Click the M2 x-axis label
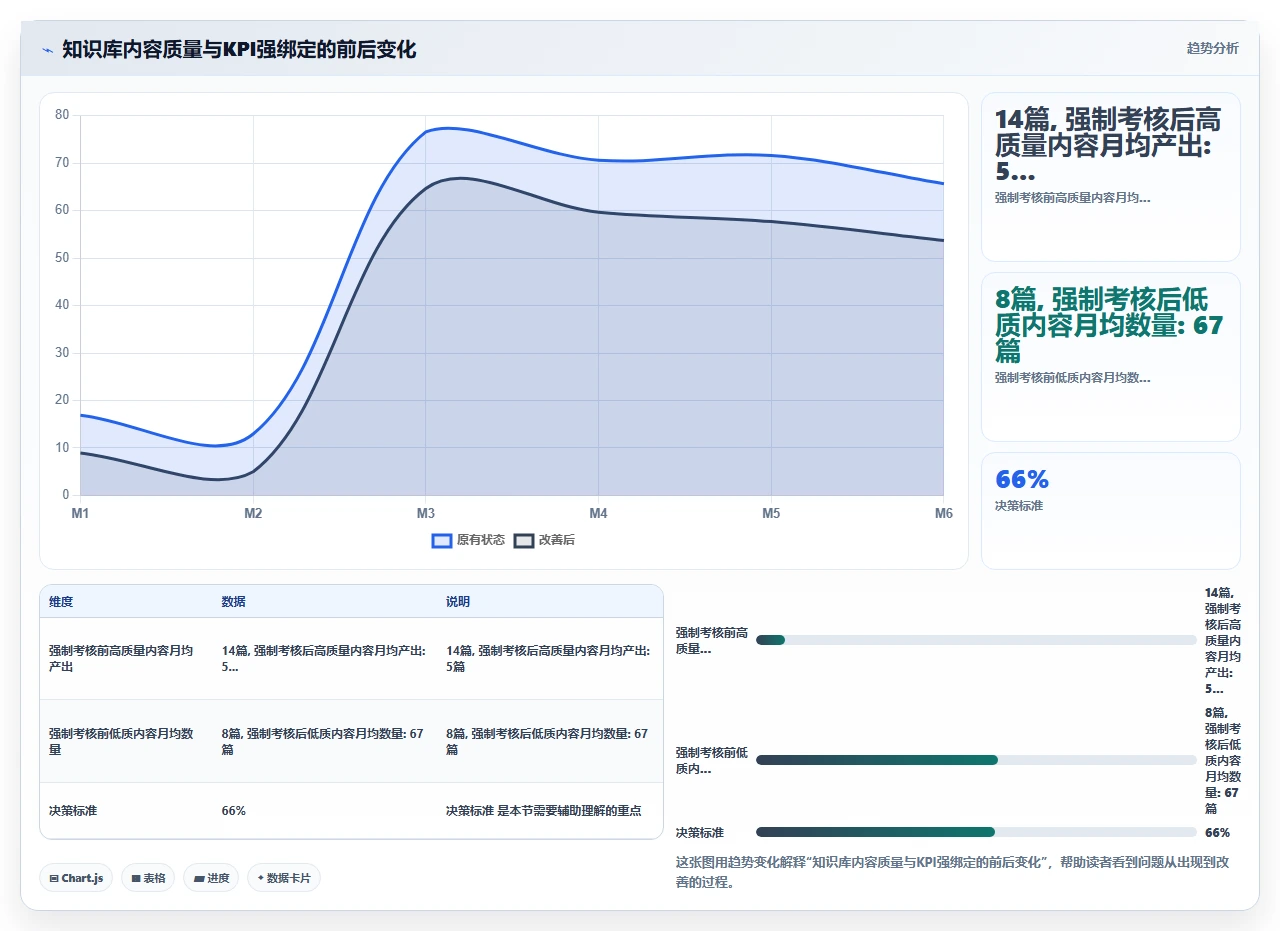Viewport: 1280px width, 931px height. [253, 514]
